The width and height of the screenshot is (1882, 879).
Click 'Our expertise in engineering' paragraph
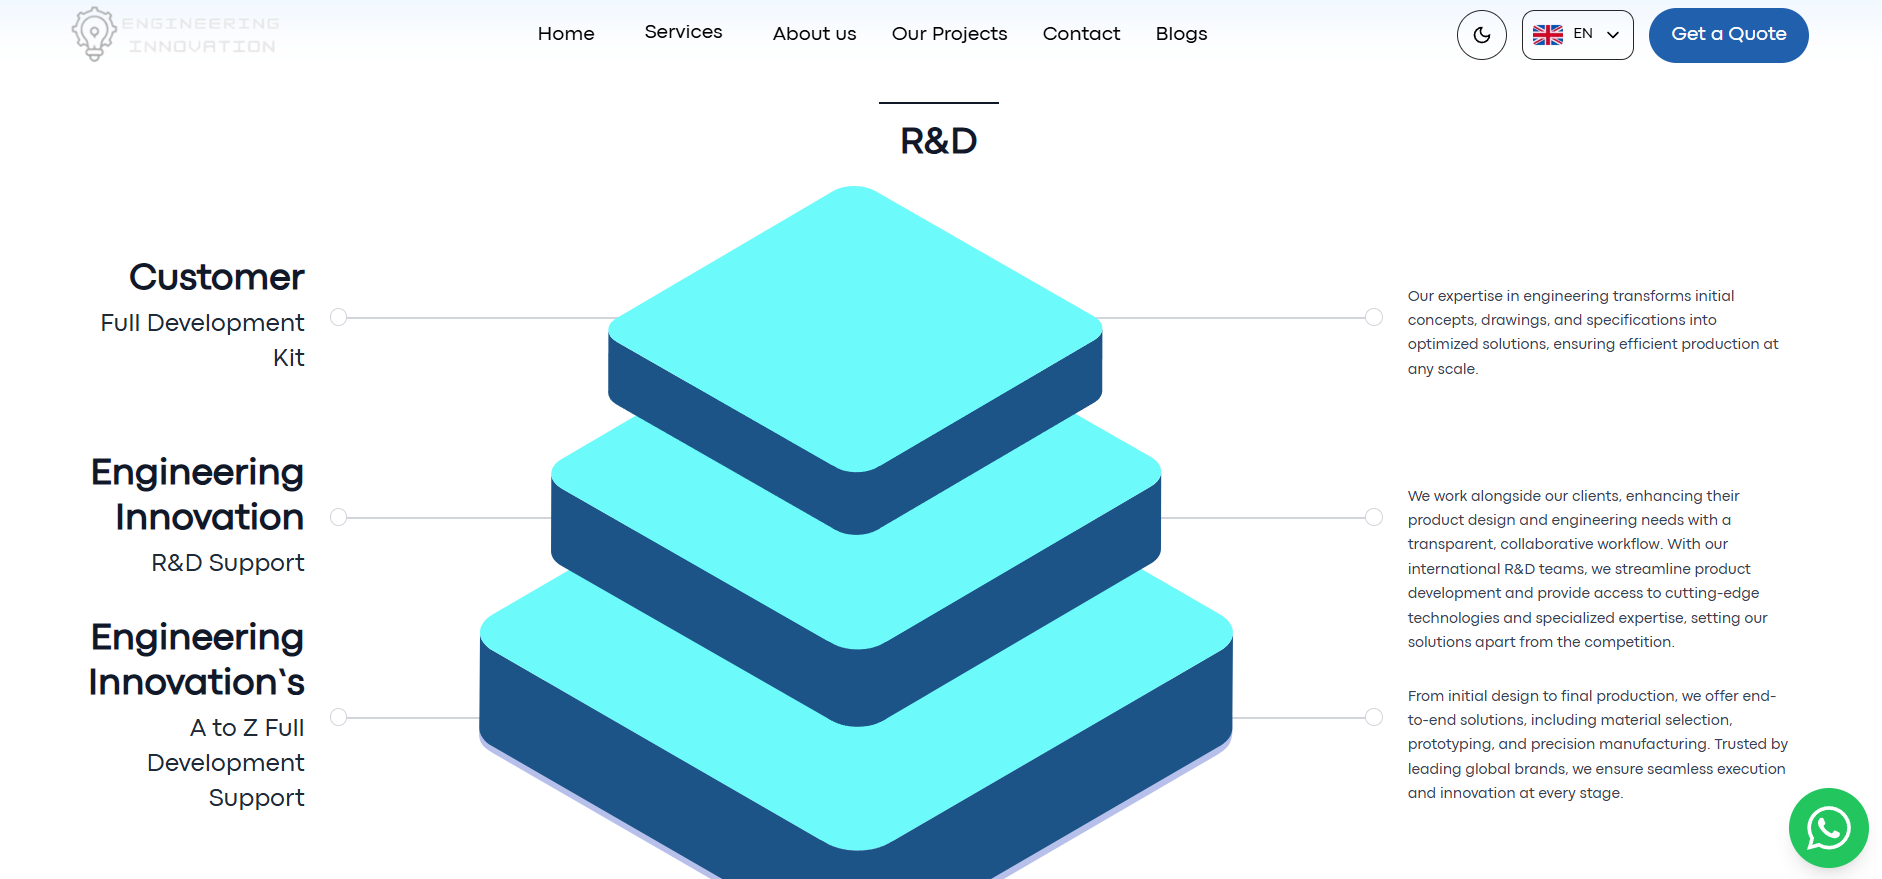1593,332
